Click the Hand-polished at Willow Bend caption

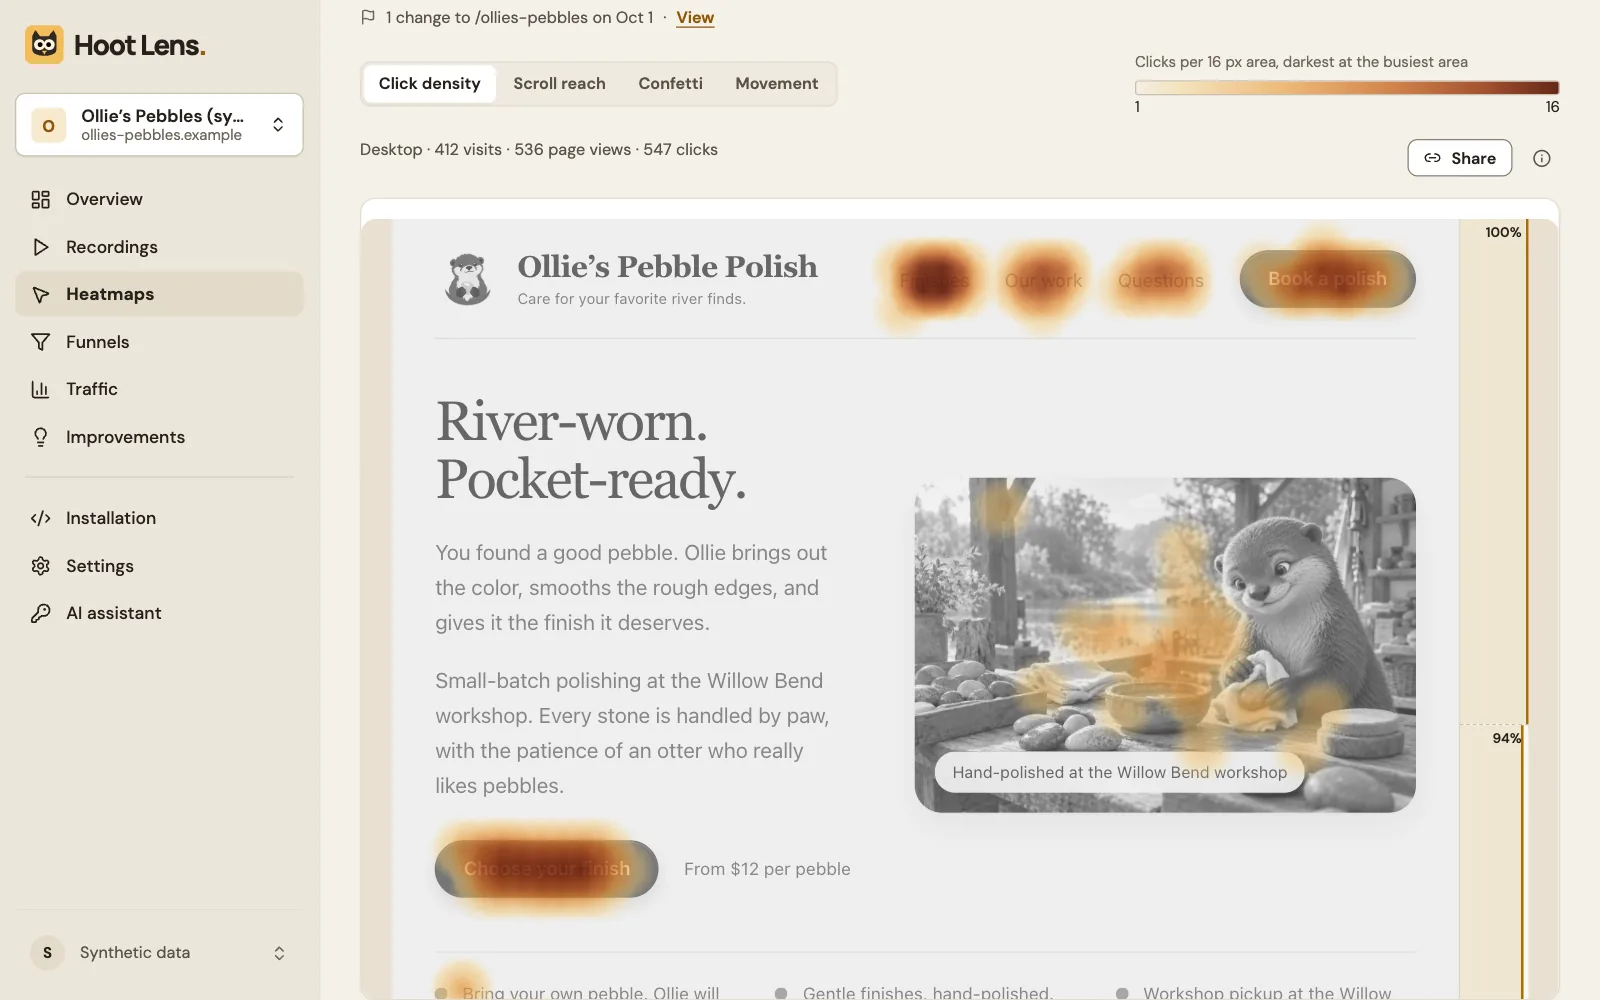(1119, 773)
